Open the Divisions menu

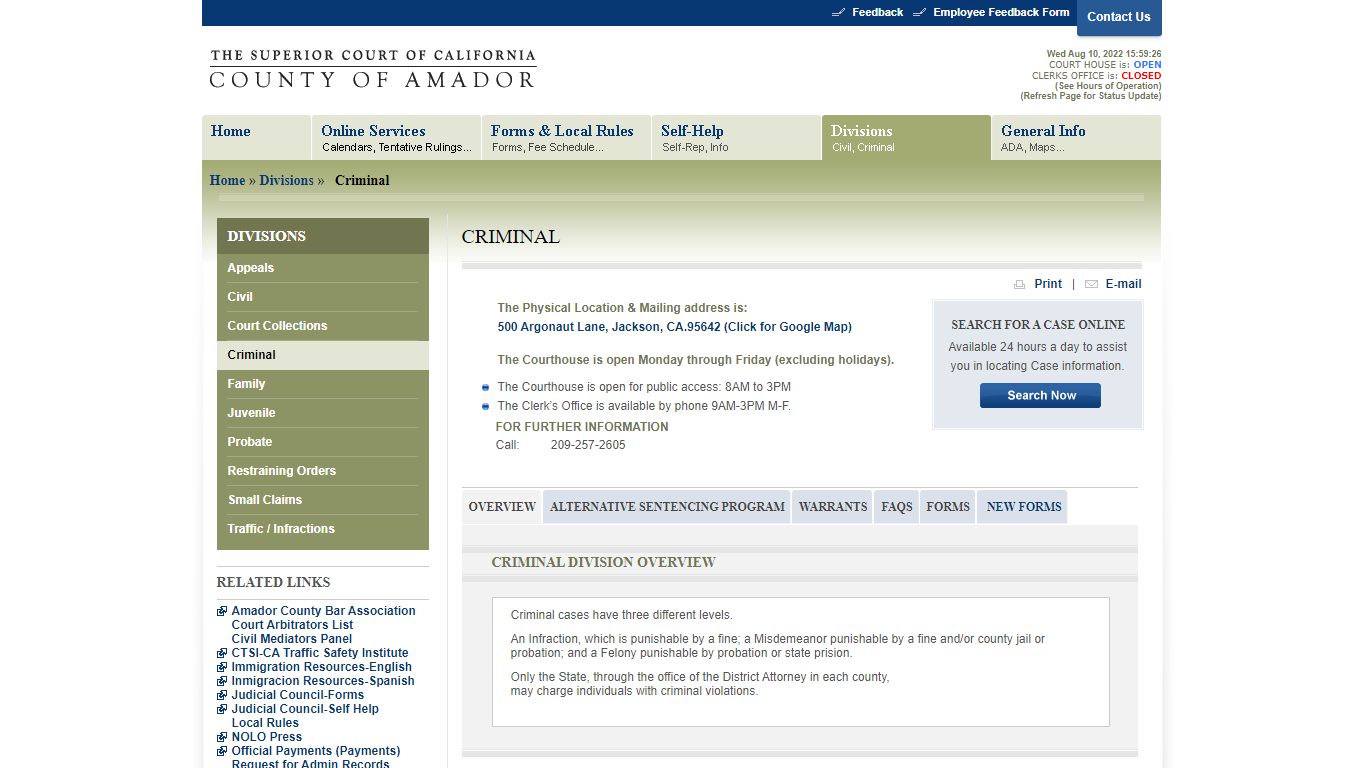coord(906,138)
